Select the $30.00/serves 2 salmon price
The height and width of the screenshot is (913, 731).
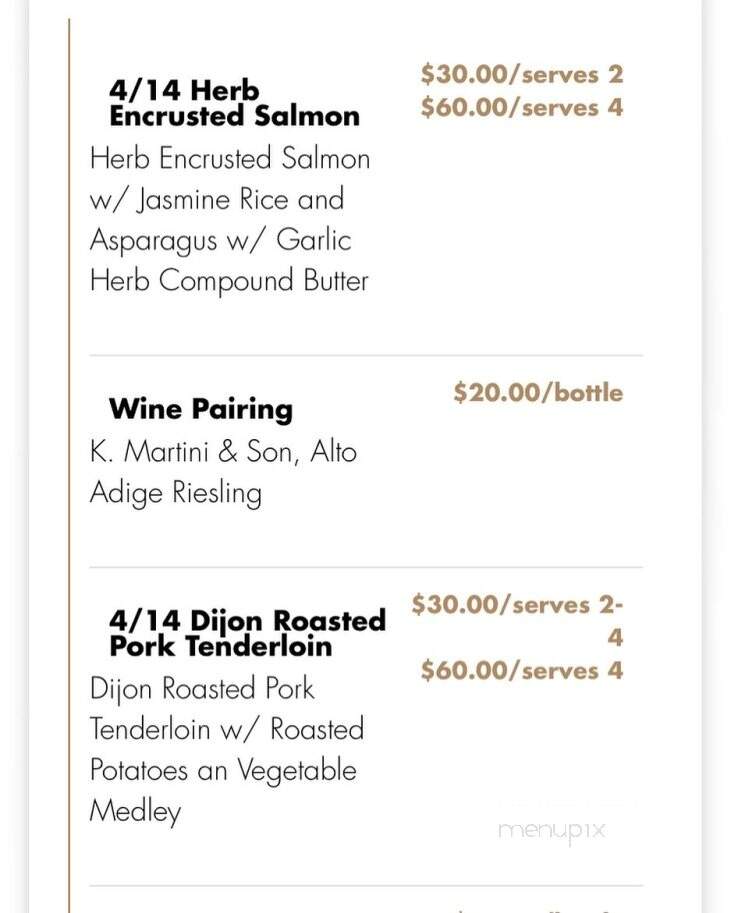522,75
